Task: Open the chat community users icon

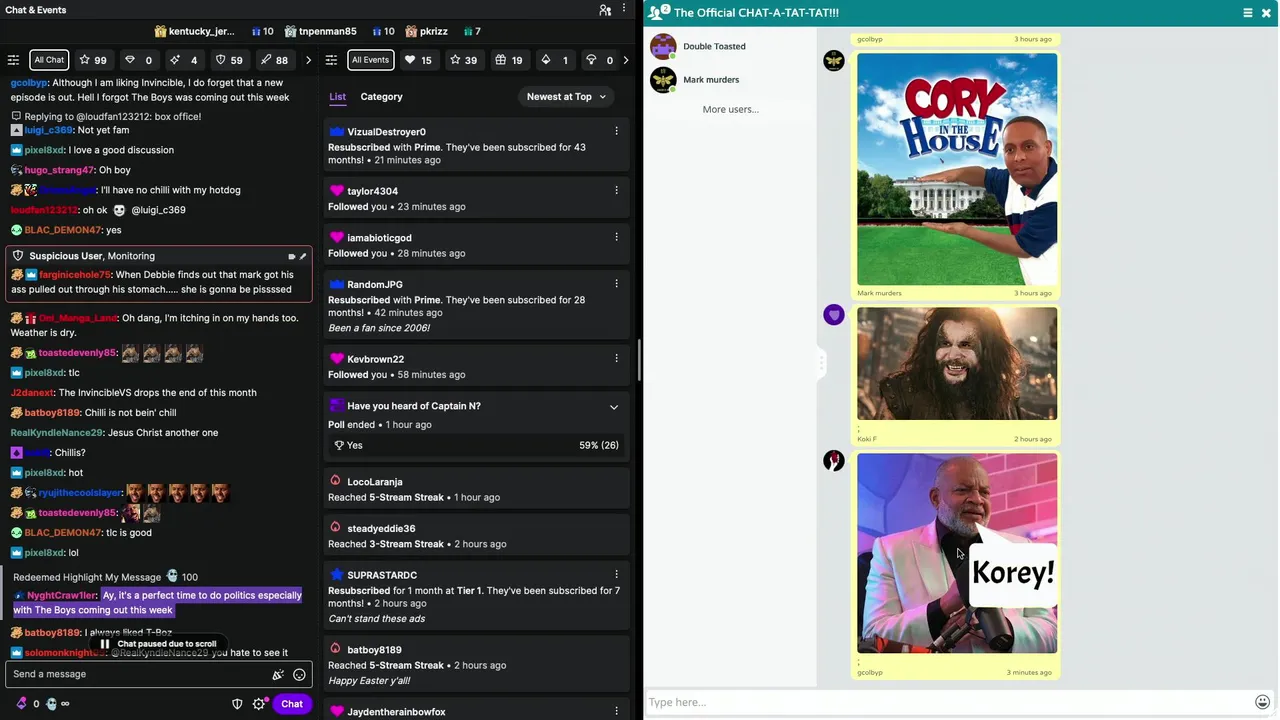Action: click(605, 10)
